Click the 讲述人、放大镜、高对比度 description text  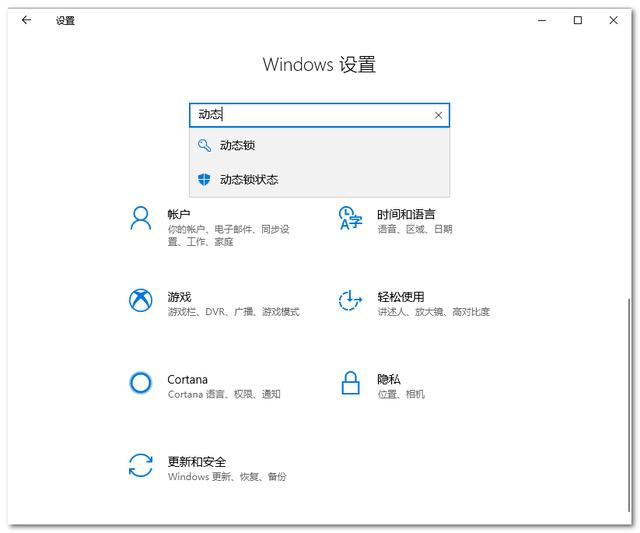[433, 312]
